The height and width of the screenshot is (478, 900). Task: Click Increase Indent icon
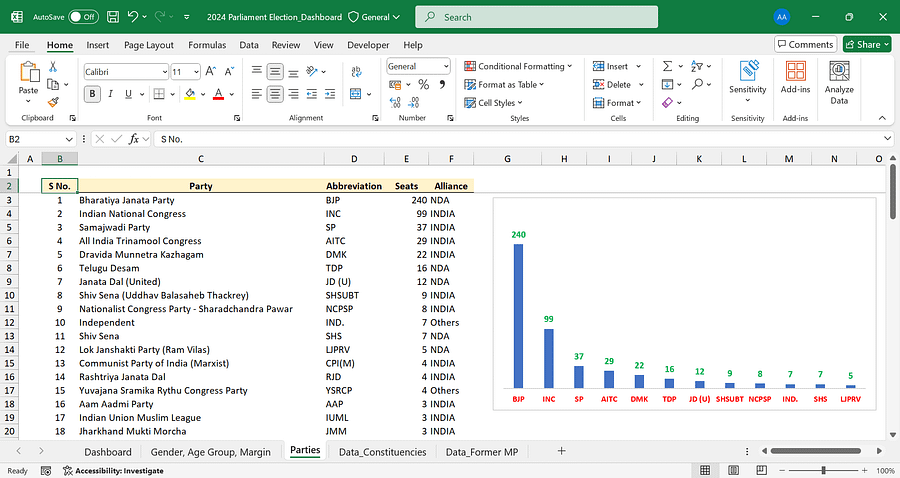coord(330,94)
